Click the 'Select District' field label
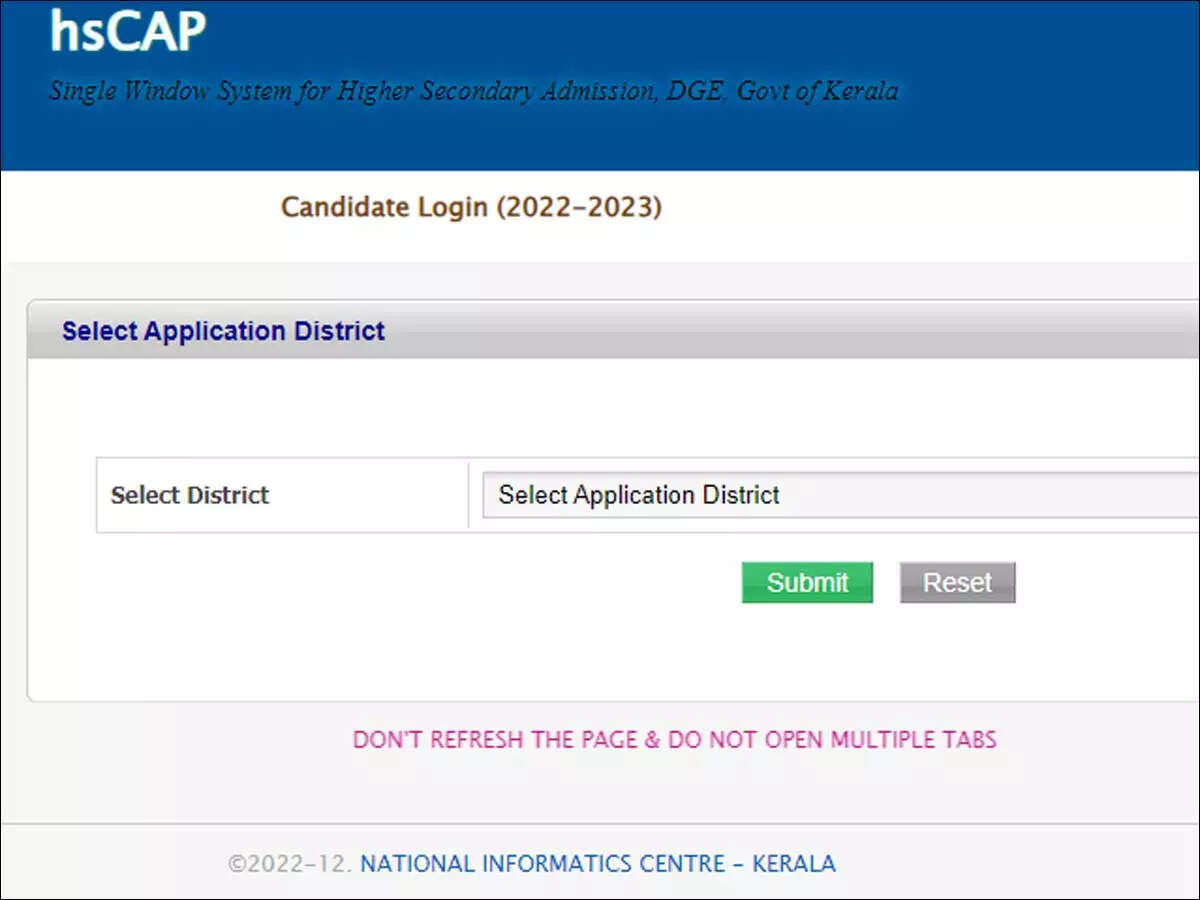 (190, 495)
